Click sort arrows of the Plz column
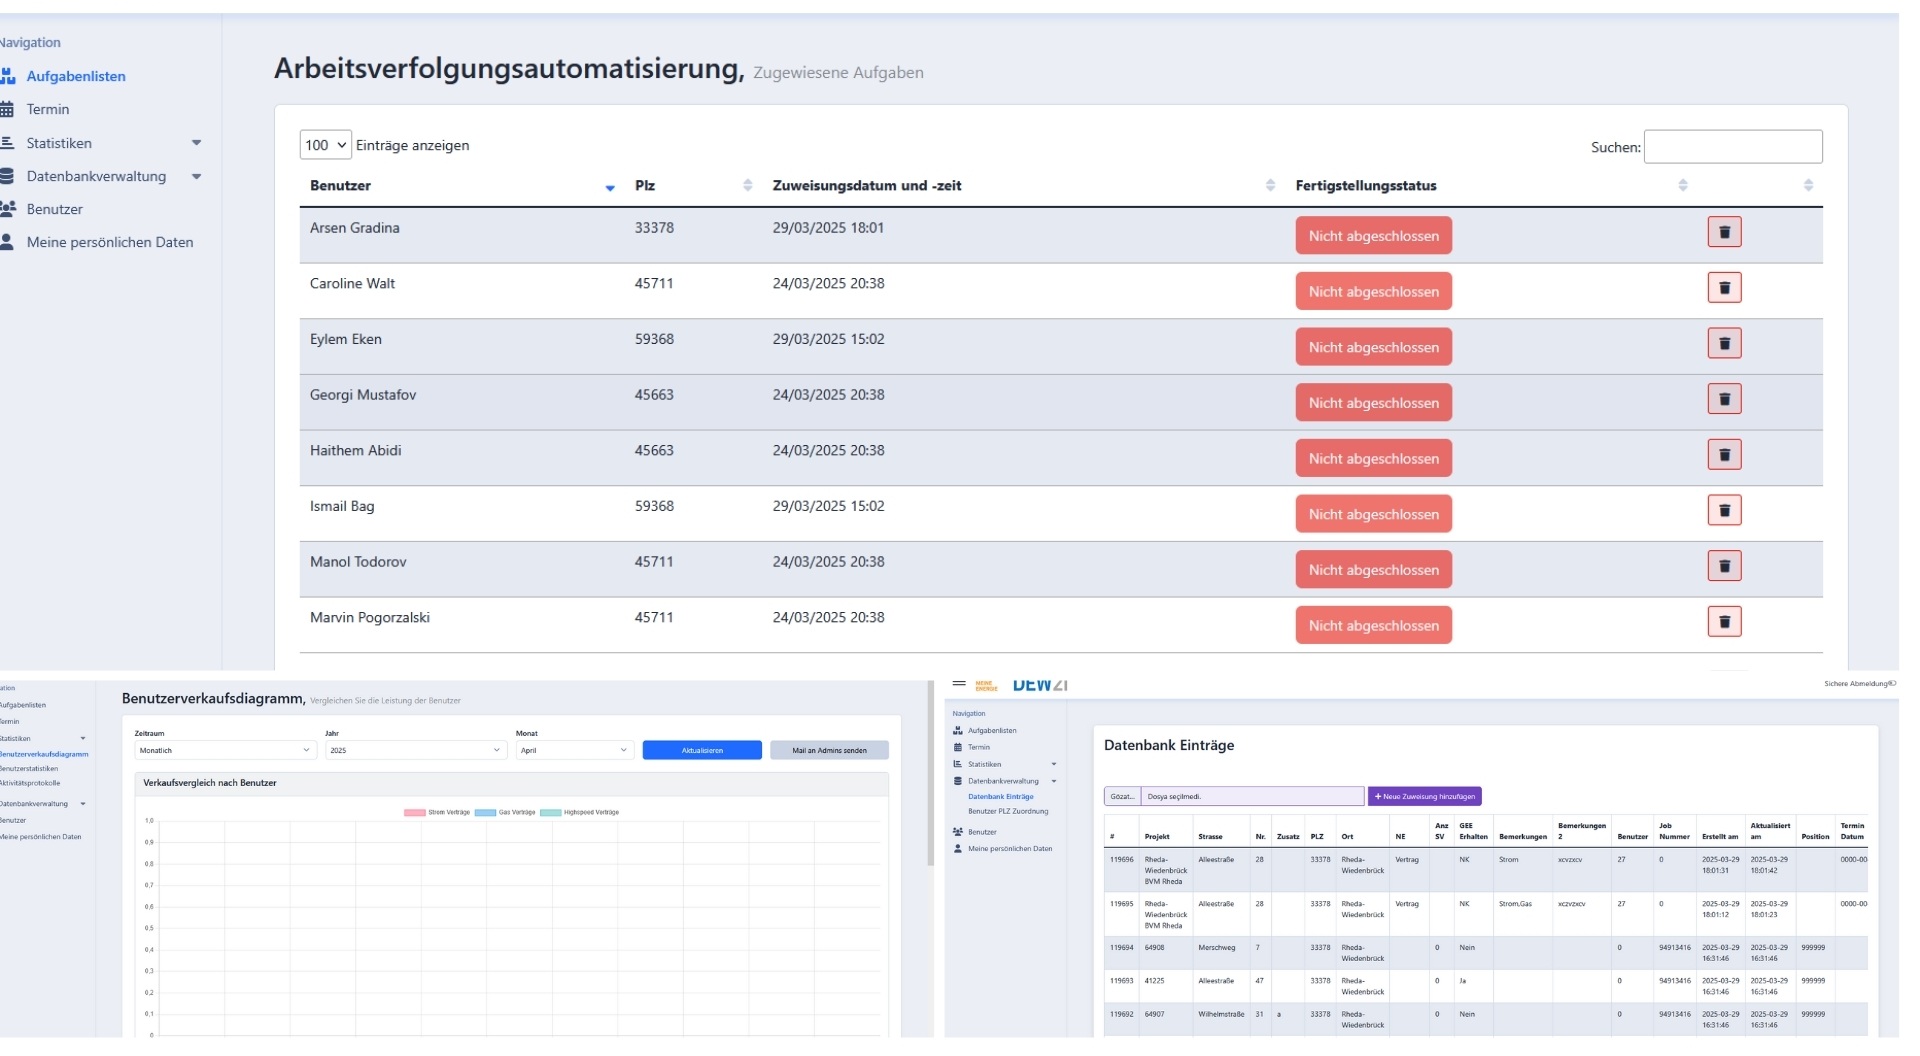This screenshot has height=1056, width=1920. pyautogui.click(x=747, y=185)
